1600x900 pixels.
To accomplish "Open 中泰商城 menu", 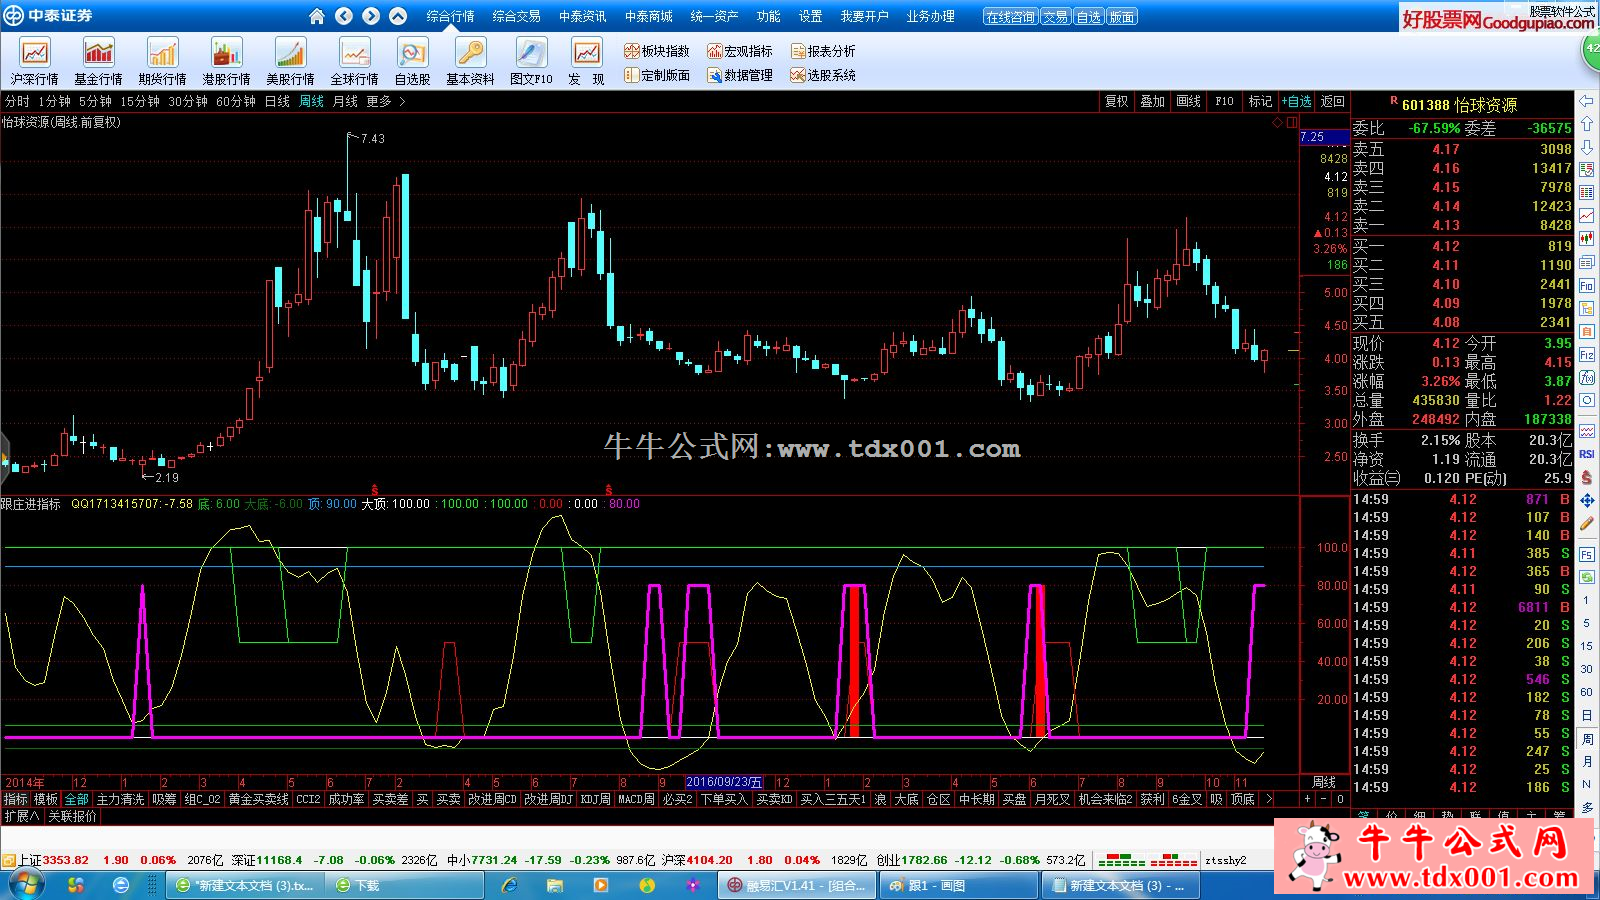I will tap(648, 16).
